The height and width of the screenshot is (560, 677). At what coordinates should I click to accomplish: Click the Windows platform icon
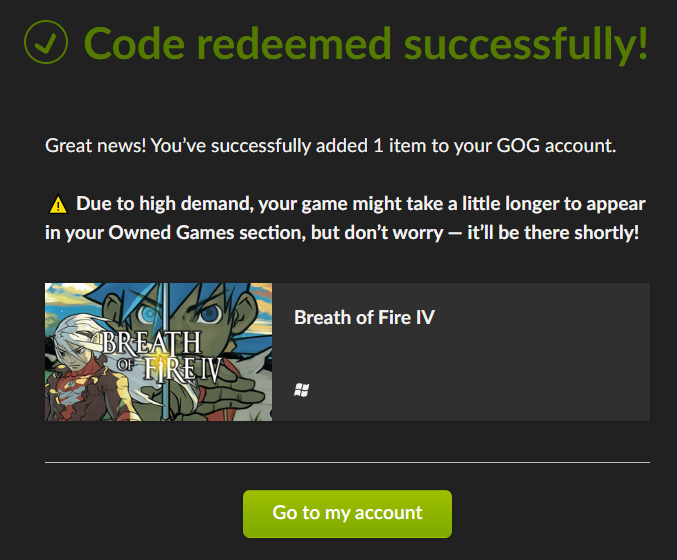(x=301, y=390)
